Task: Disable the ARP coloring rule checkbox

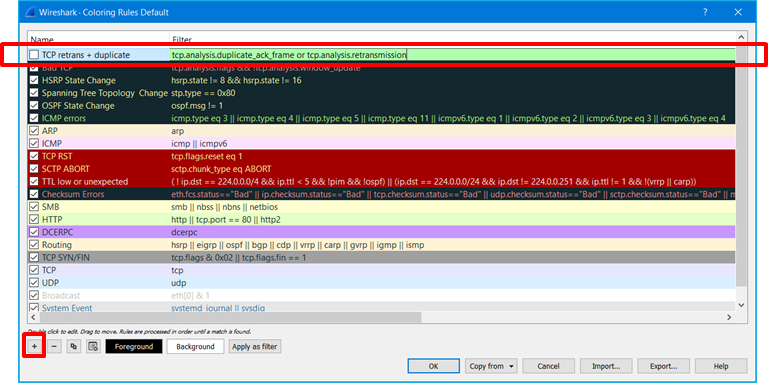Action: coord(34,131)
